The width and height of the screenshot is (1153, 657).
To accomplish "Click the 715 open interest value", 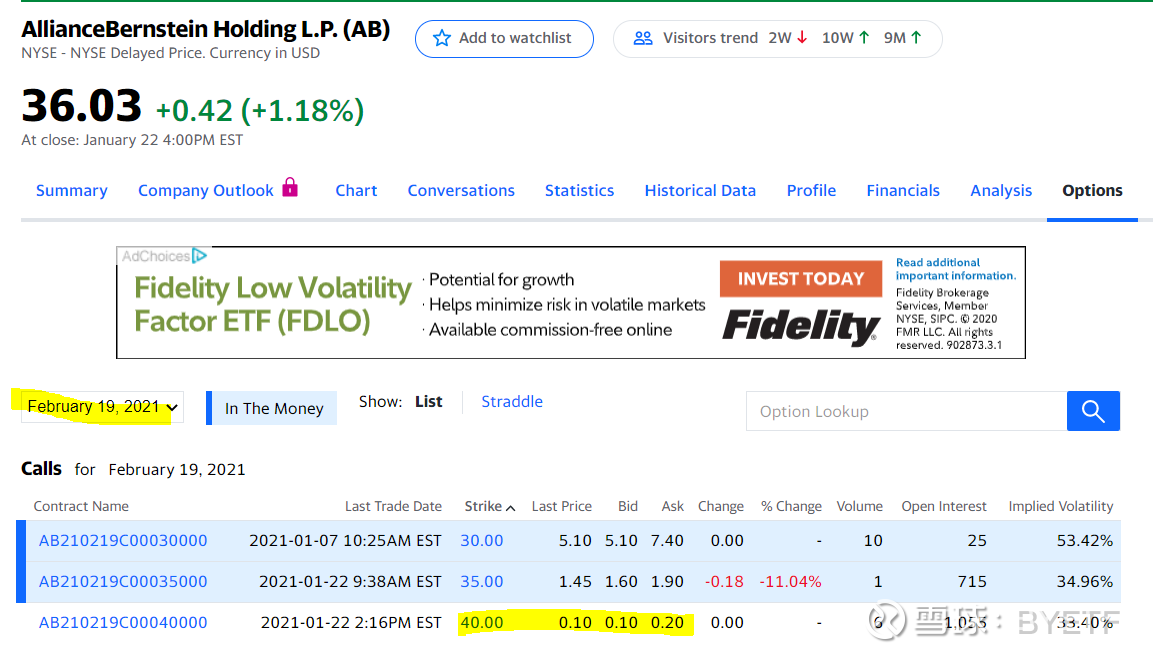I will click(x=972, y=582).
